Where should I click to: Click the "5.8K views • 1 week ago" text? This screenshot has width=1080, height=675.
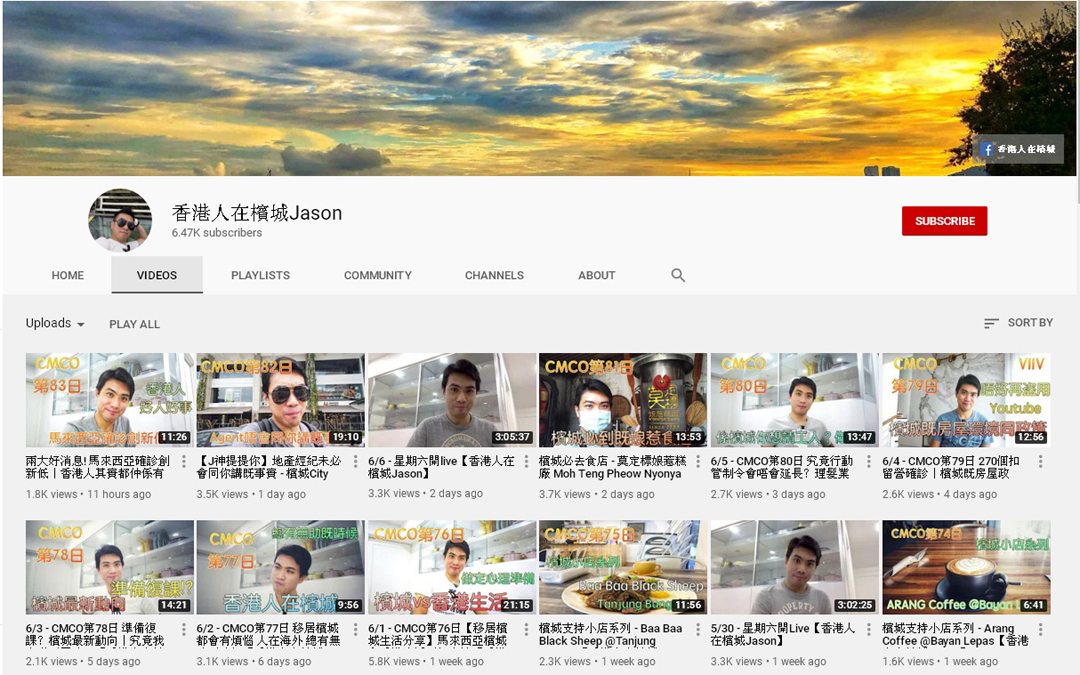click(x=426, y=661)
